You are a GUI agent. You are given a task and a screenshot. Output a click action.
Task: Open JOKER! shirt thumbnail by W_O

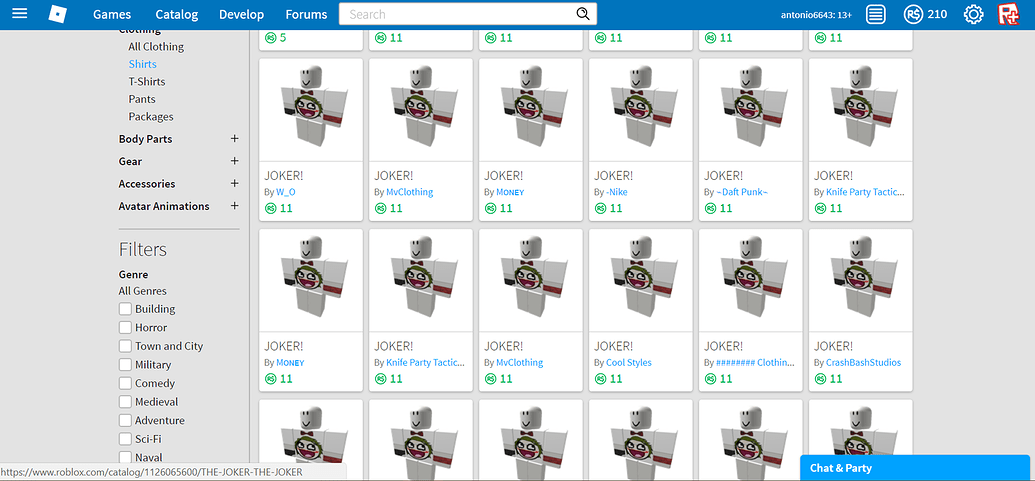(x=311, y=110)
